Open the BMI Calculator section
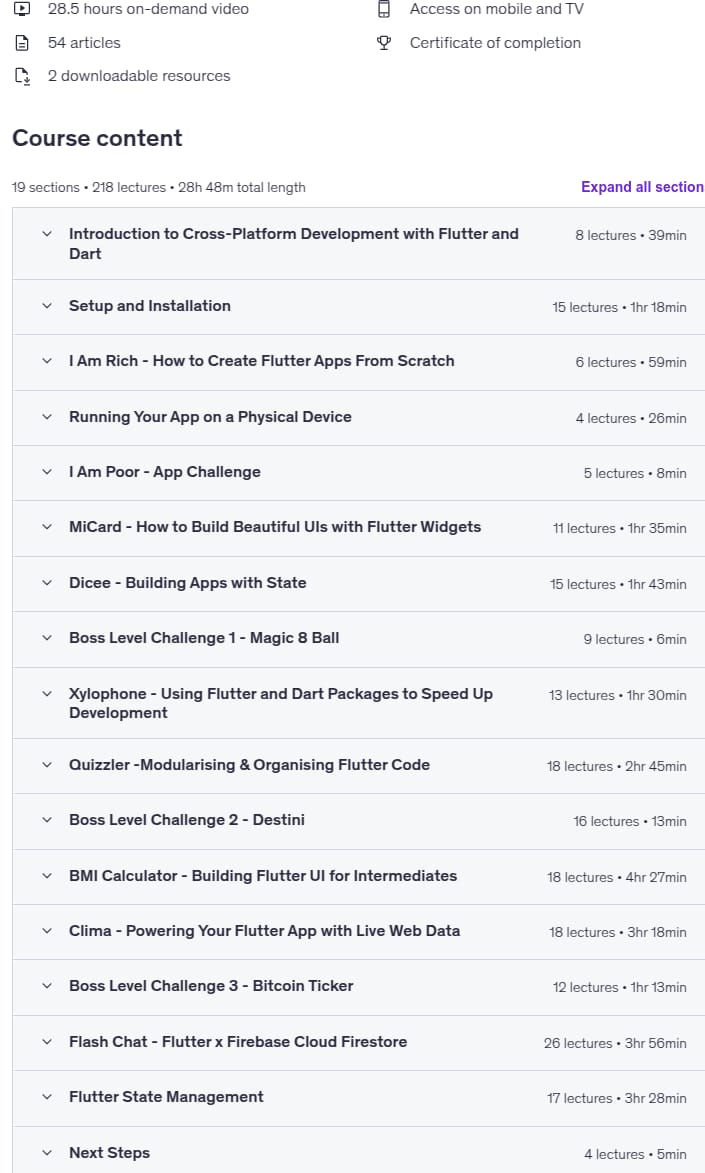 263,875
